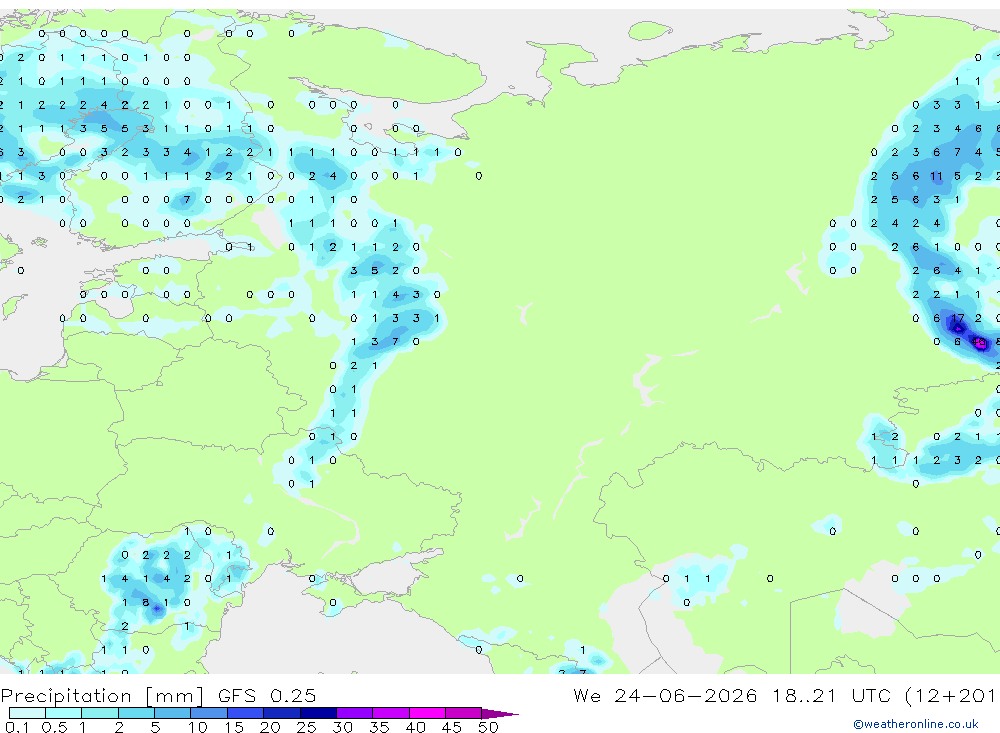Viewport: 1000px width, 733px height.
Task: Click the '0.1' legend scale label
Action: (x=17, y=727)
